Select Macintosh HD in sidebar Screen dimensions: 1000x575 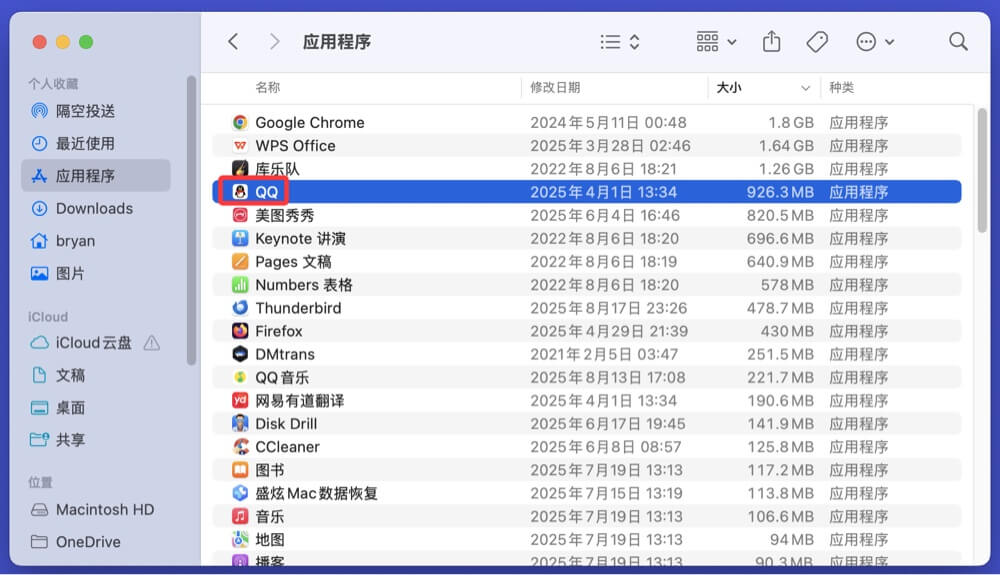pyautogui.click(x=96, y=510)
